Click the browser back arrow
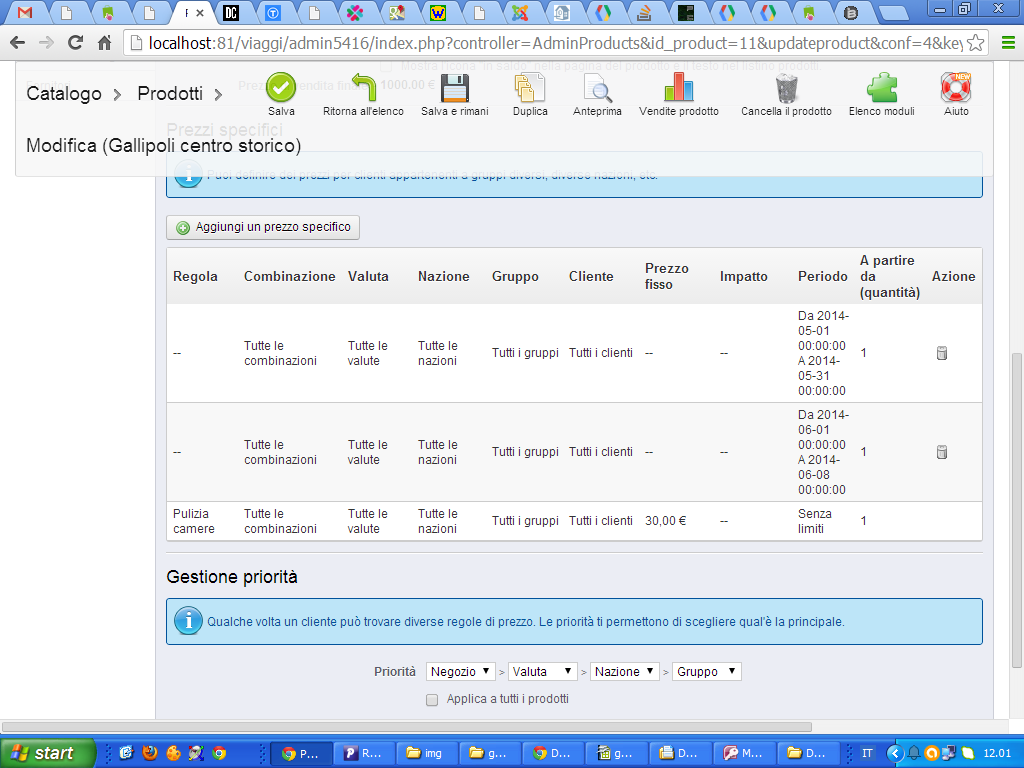Viewport: 1024px width, 768px height. tap(18, 43)
